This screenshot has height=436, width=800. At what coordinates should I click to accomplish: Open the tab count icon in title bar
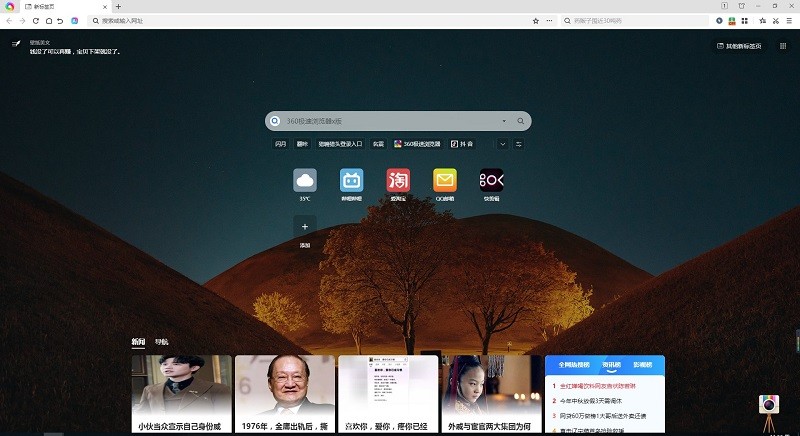click(724, 6)
